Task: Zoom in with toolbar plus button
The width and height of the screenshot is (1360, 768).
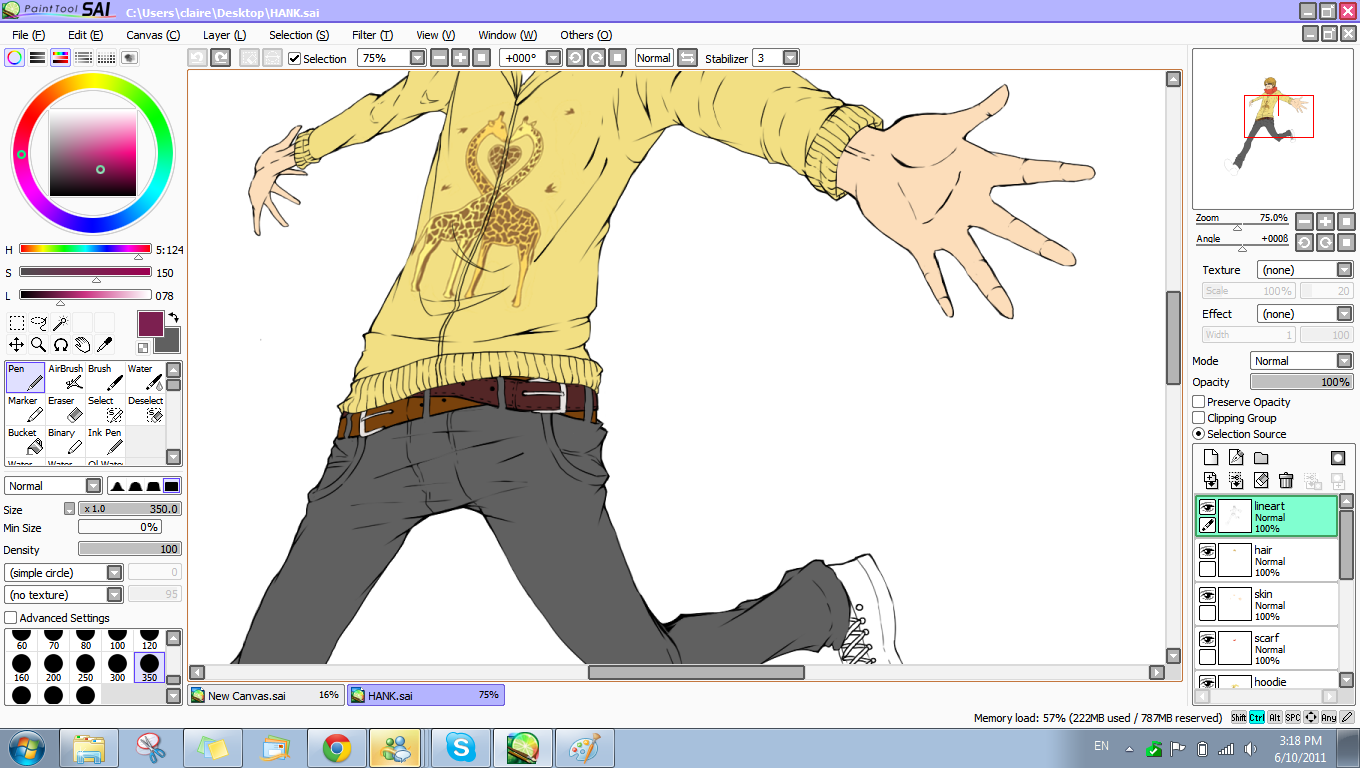Action: click(x=461, y=58)
